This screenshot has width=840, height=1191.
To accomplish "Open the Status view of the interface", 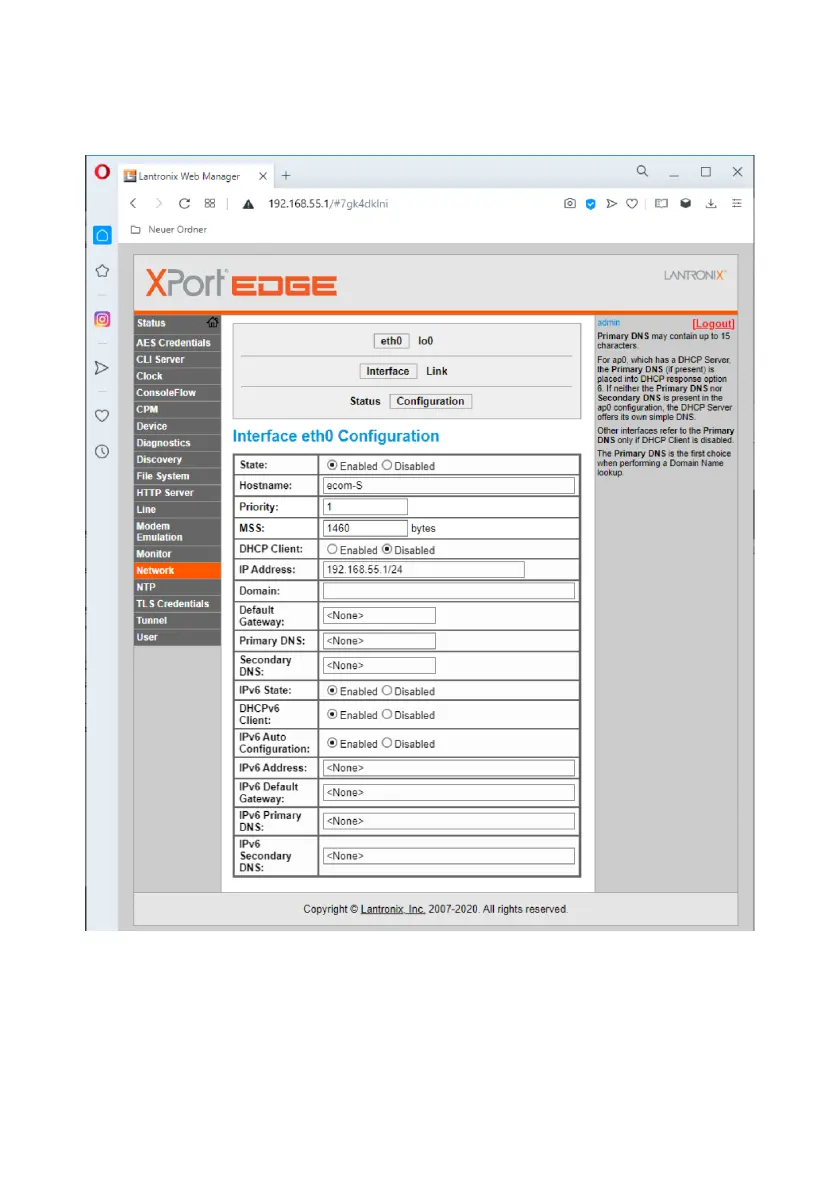I will [365, 401].
